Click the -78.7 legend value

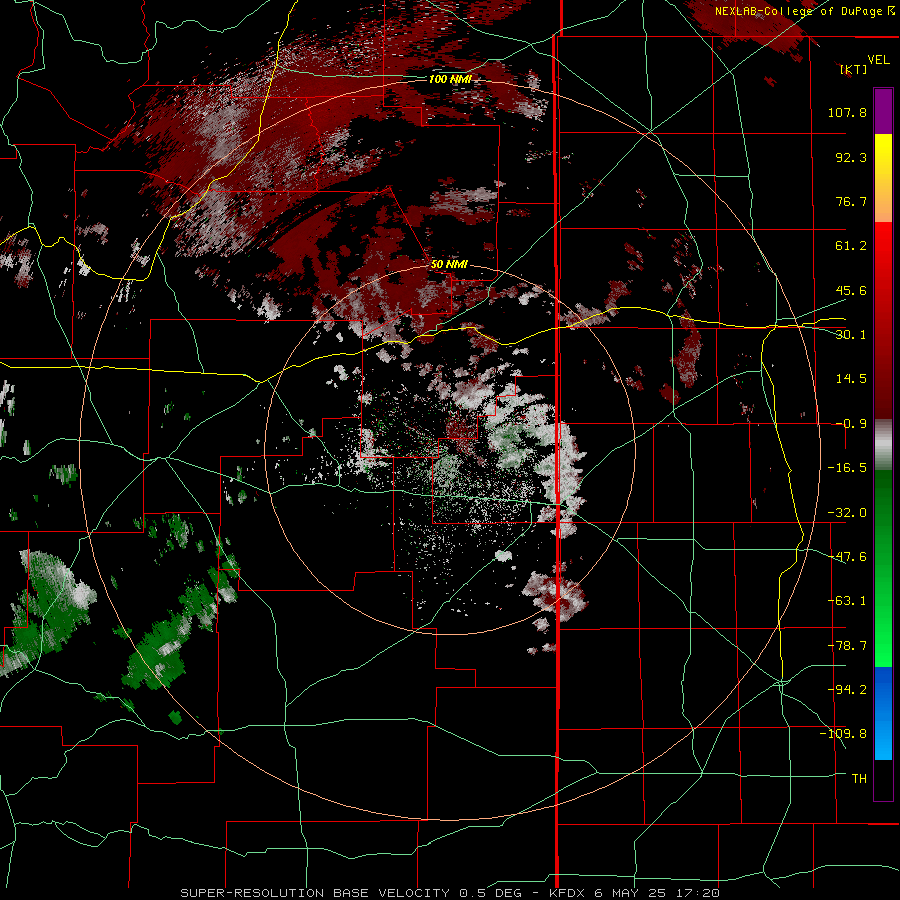pos(847,646)
